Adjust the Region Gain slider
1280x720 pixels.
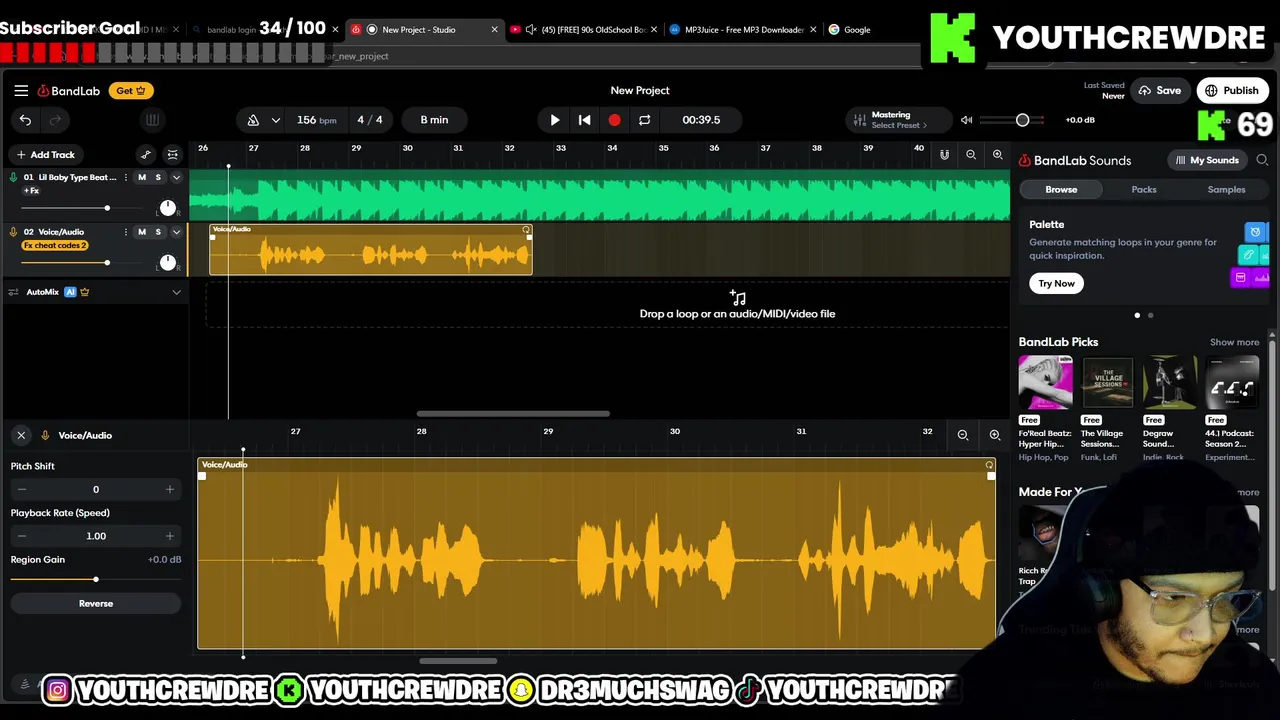click(x=95, y=580)
